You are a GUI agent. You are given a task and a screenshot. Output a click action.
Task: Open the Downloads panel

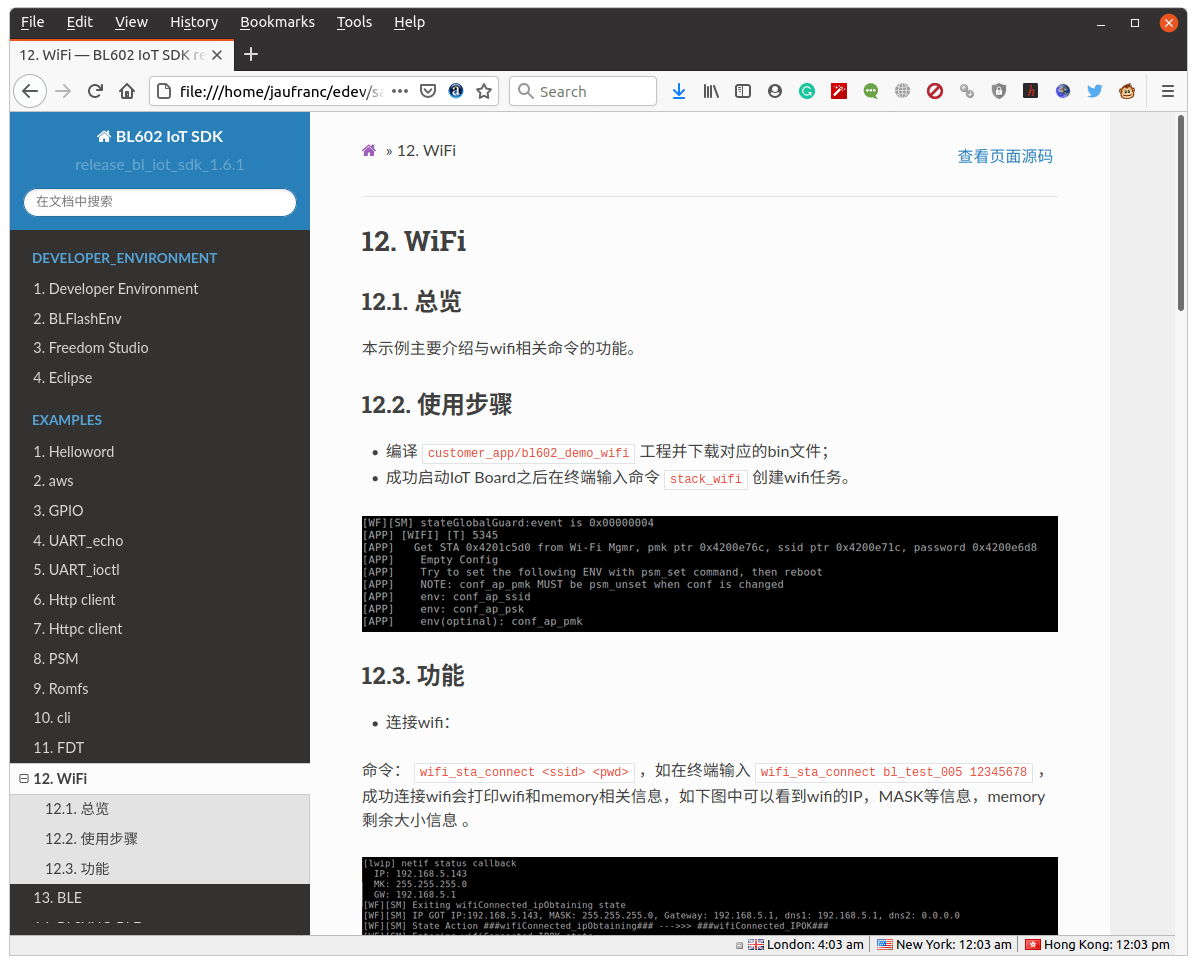click(x=679, y=92)
